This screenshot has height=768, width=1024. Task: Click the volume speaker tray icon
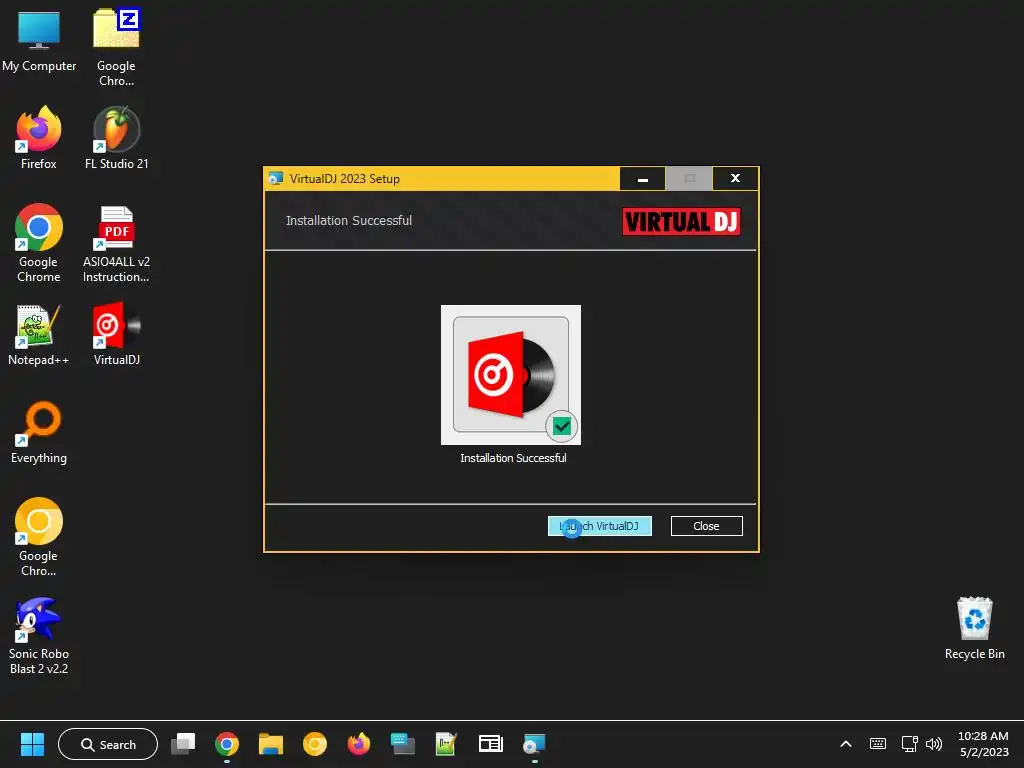coord(934,744)
